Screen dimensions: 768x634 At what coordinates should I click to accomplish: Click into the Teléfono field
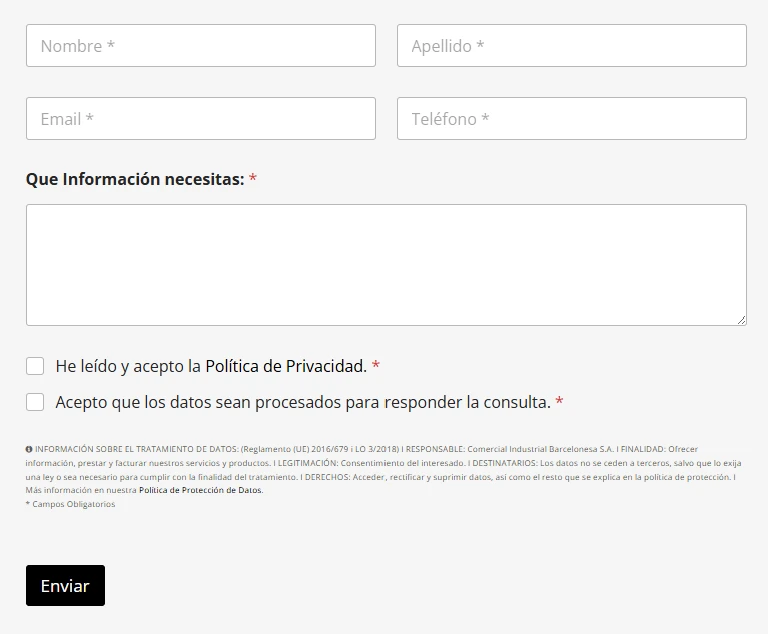click(x=572, y=119)
